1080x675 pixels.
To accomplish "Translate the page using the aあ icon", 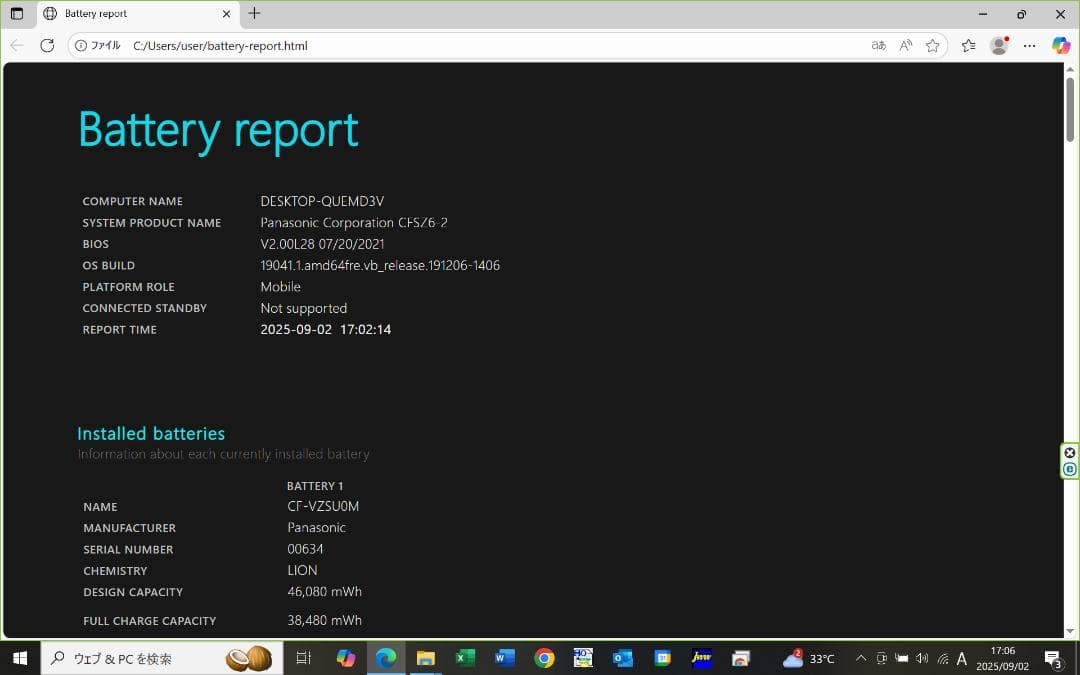I will (878, 45).
